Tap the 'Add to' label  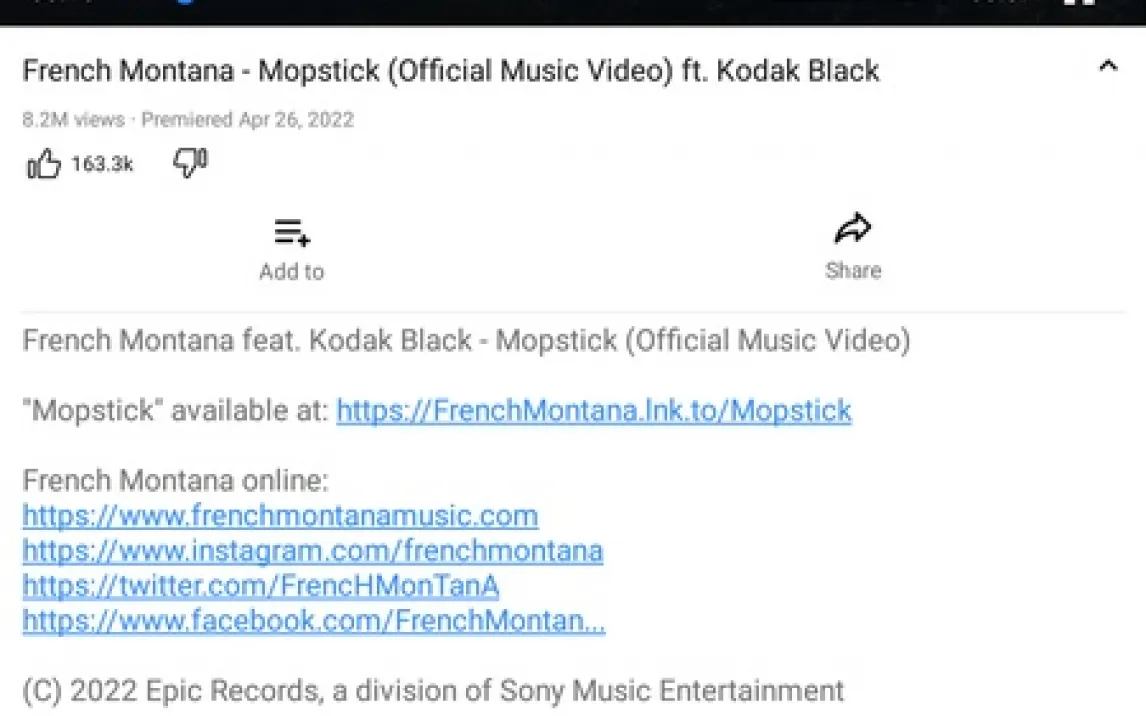coord(292,271)
